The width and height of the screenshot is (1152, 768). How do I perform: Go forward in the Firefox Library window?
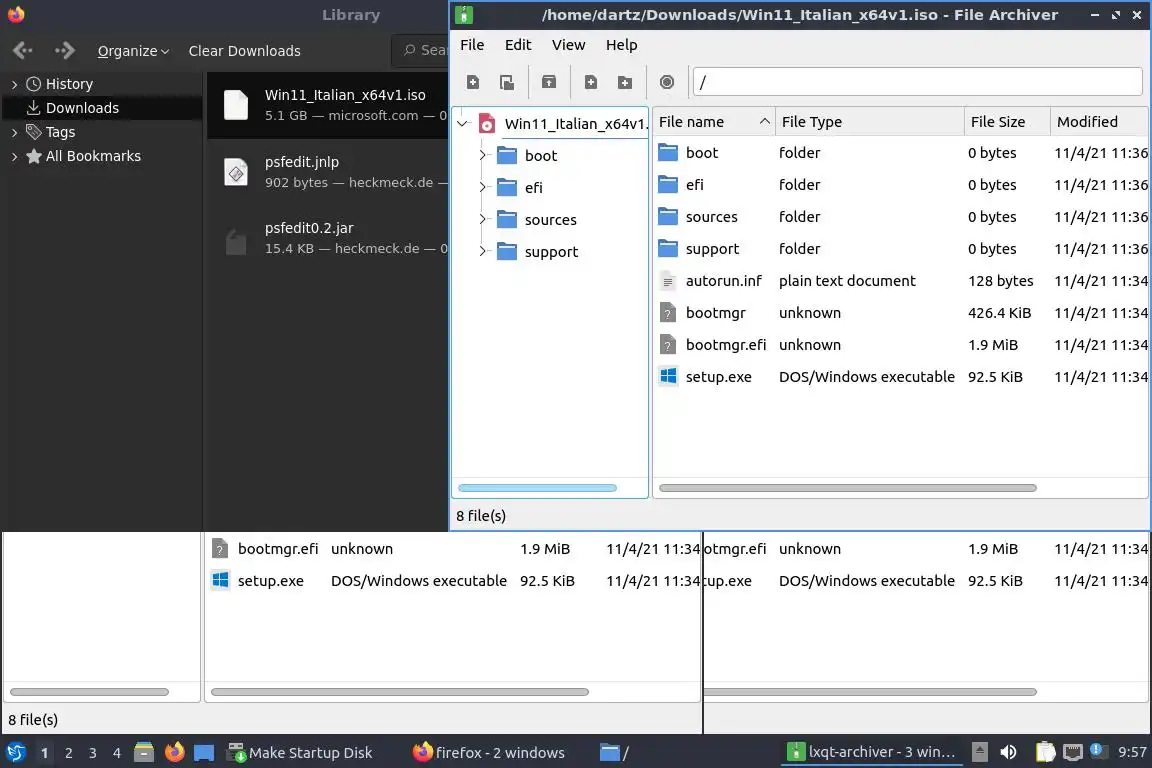point(65,50)
